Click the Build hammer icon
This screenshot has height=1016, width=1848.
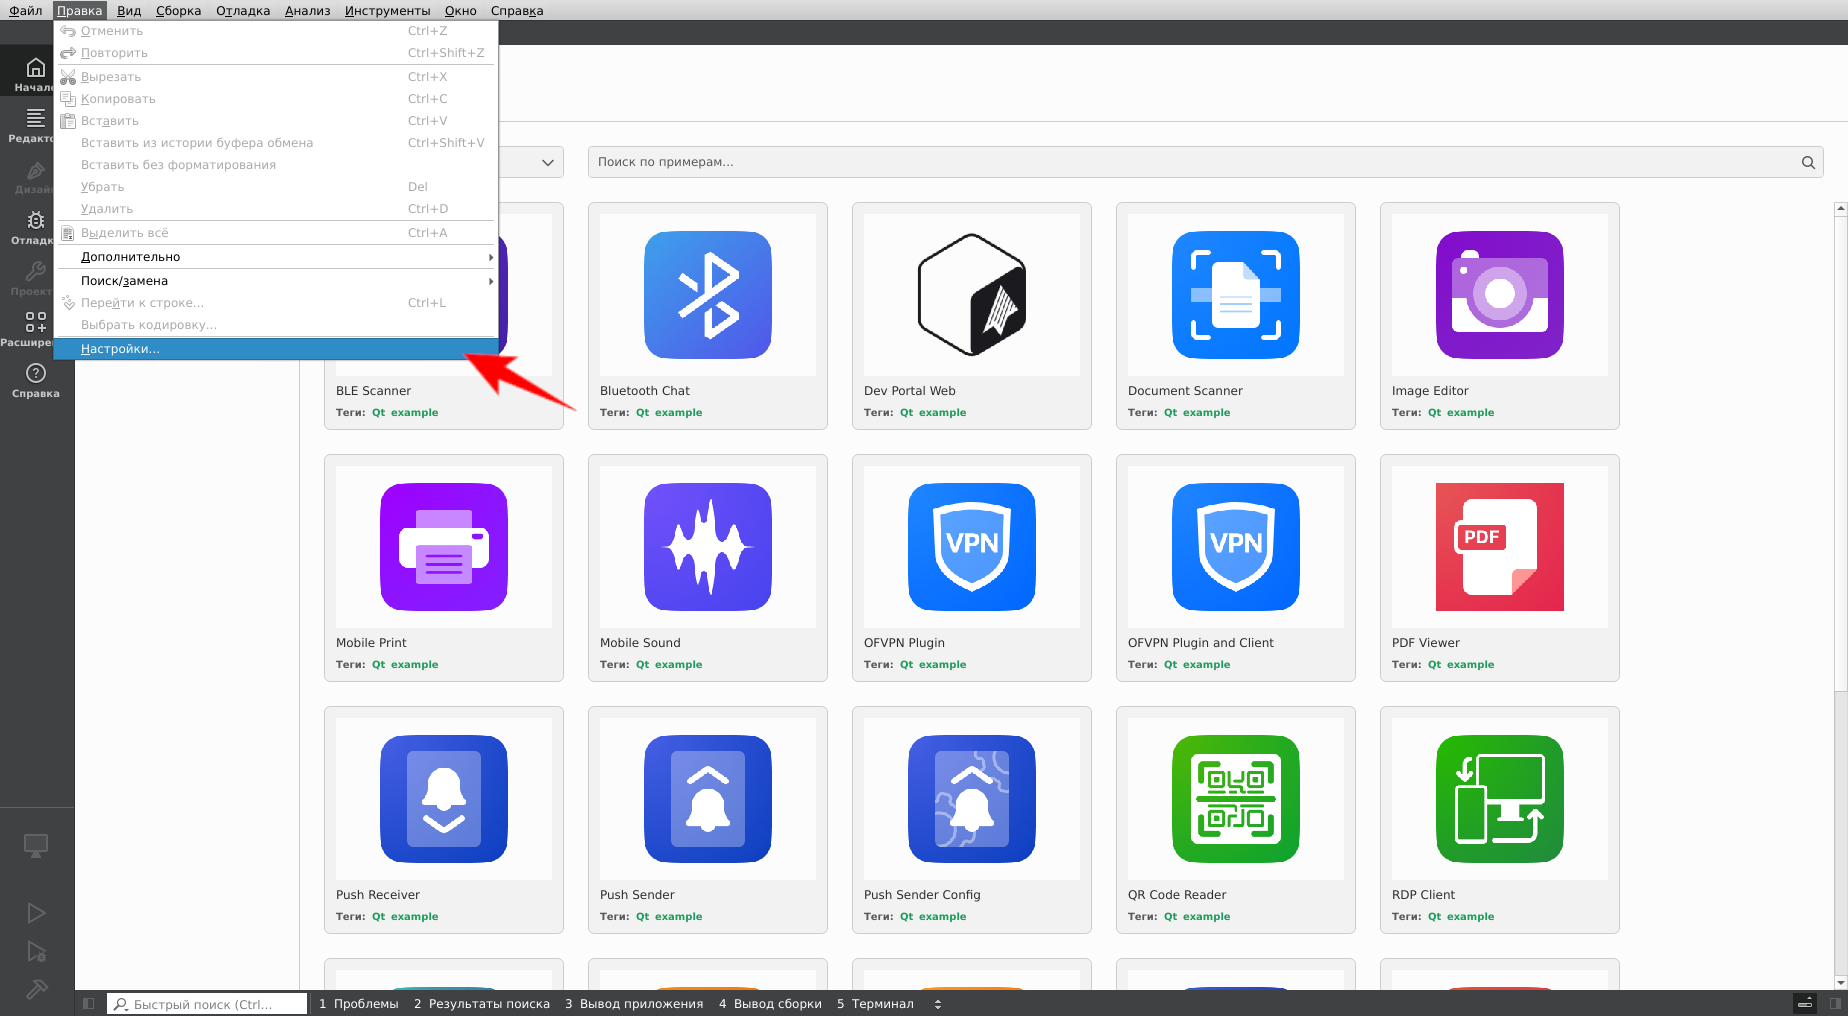(36, 989)
